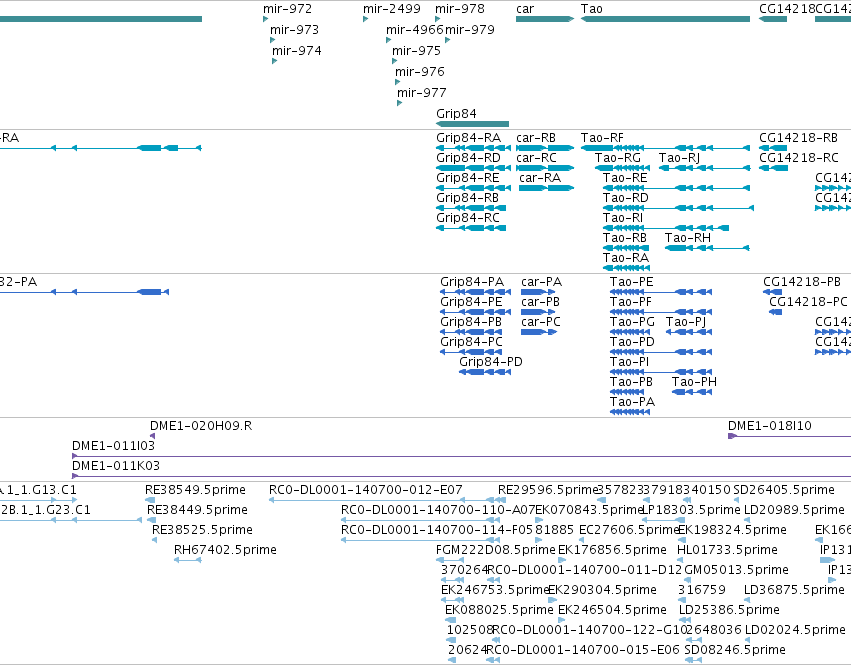Click the Tao-RH transcript label
The height and width of the screenshot is (665, 851).
click(x=688, y=238)
